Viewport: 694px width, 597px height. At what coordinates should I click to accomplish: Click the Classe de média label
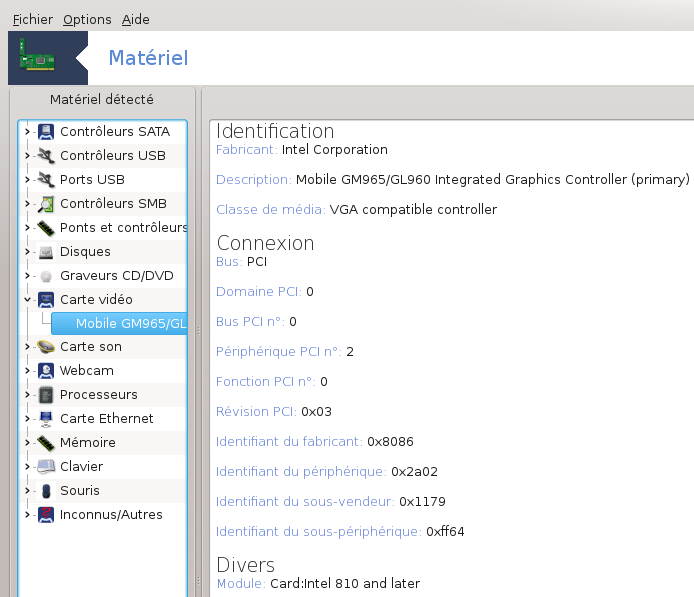tap(271, 209)
